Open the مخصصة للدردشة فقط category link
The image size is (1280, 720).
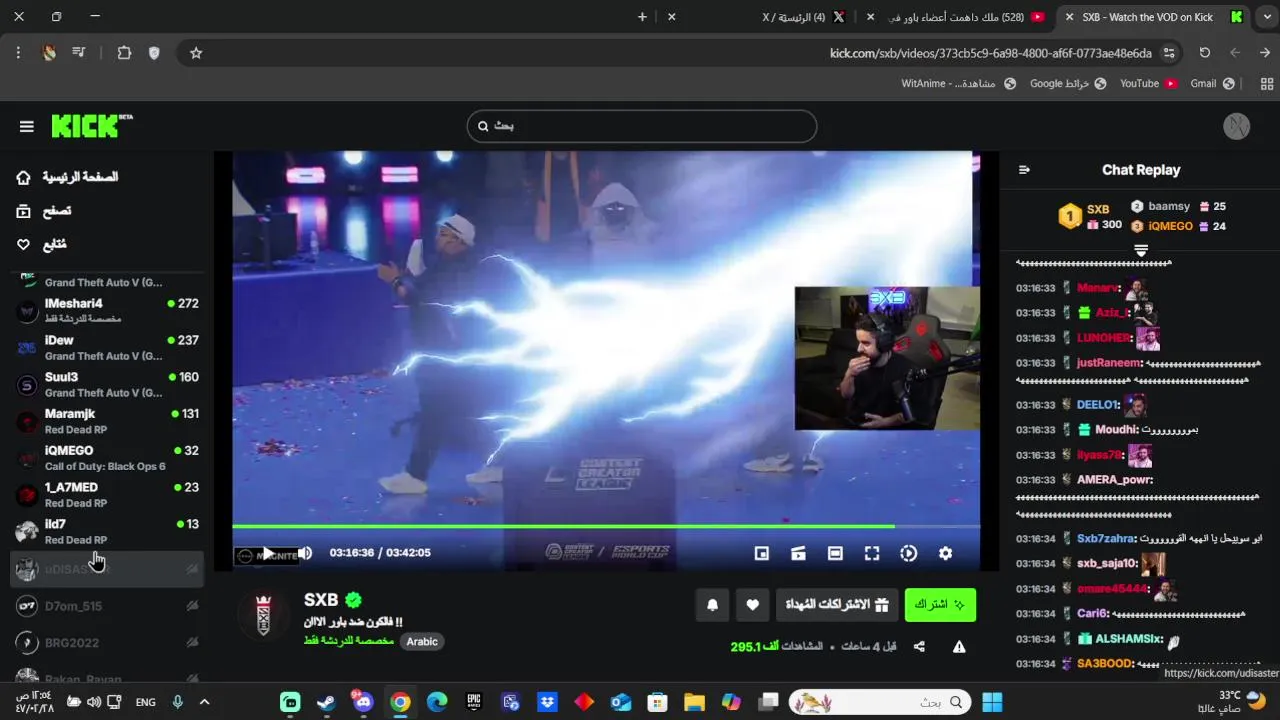point(349,641)
